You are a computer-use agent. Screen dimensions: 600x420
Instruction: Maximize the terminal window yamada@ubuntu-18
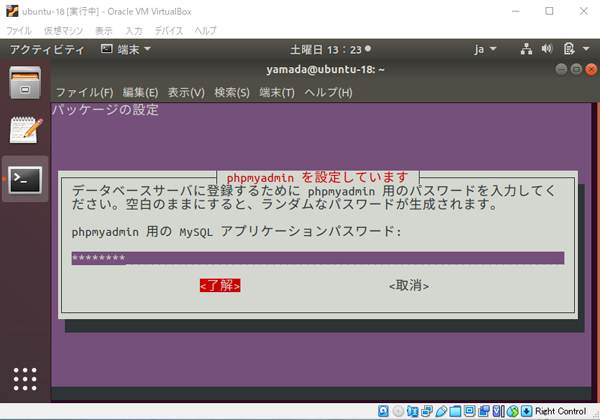pos(576,69)
